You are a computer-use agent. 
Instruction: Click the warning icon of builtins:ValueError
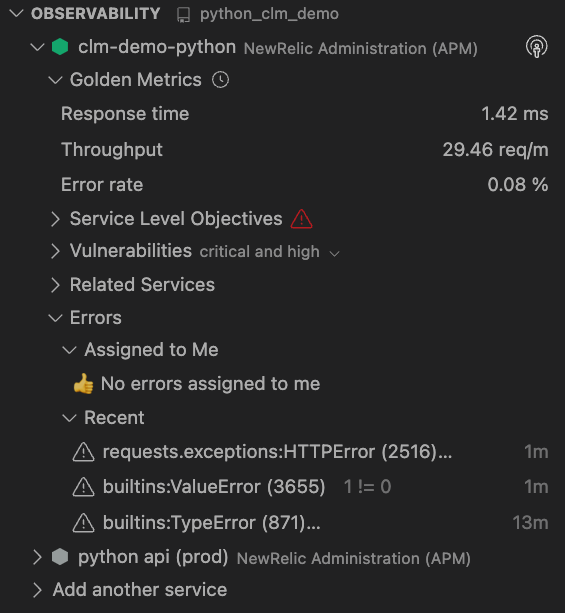(x=83, y=487)
